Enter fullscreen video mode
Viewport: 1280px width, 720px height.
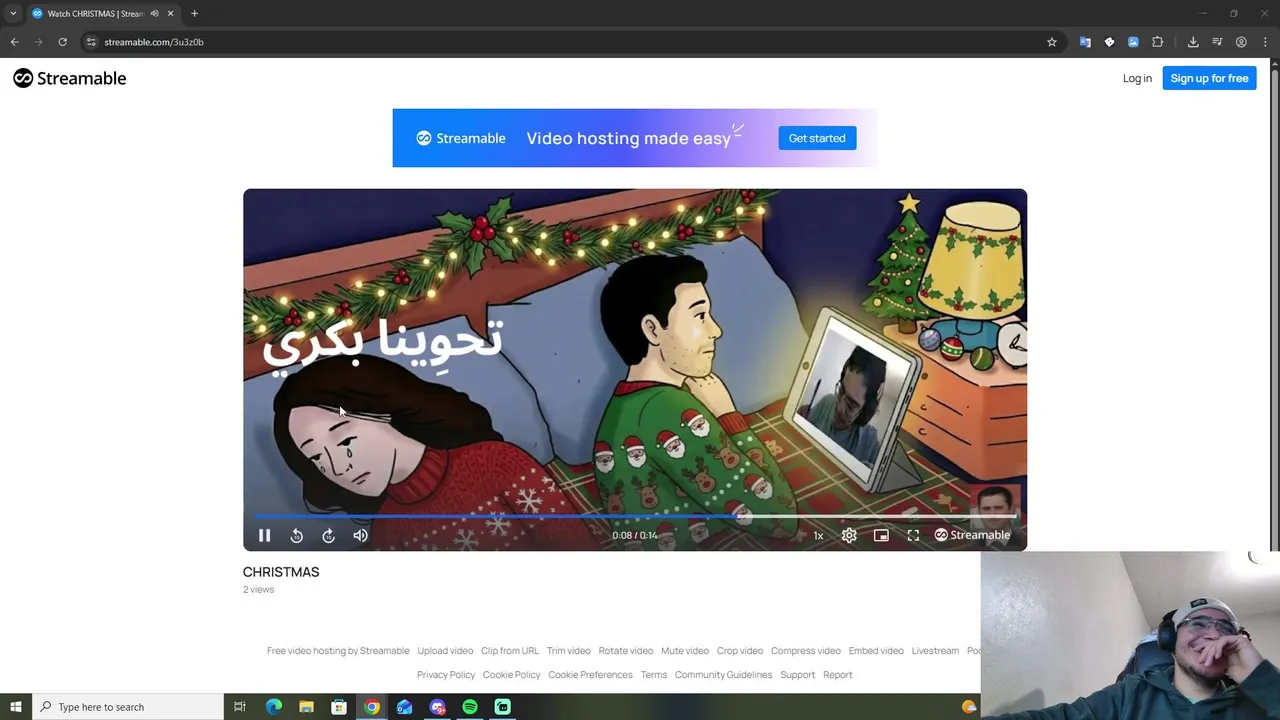[913, 536]
